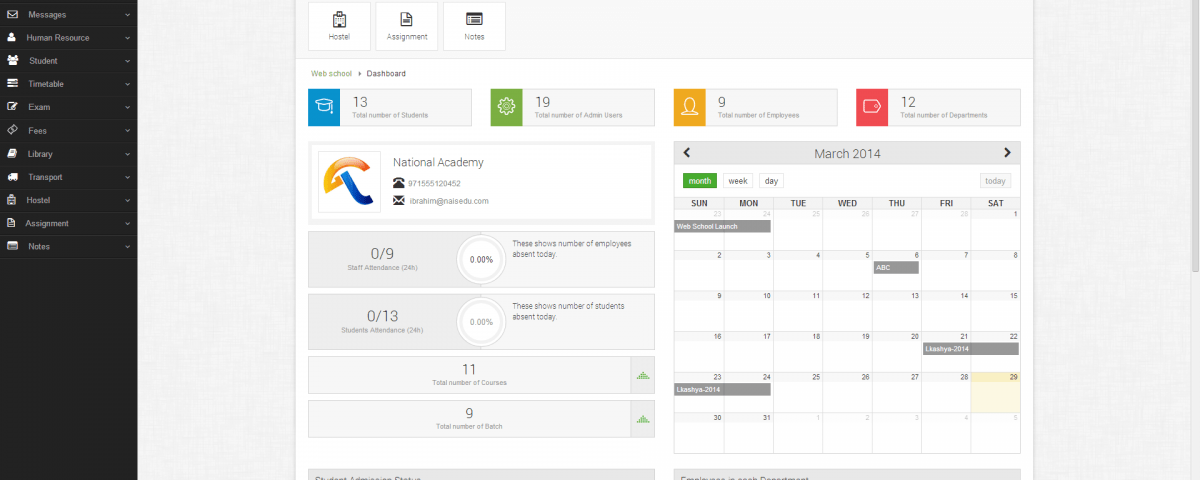Expand the Fees menu chevron

pyautogui.click(x=127, y=131)
